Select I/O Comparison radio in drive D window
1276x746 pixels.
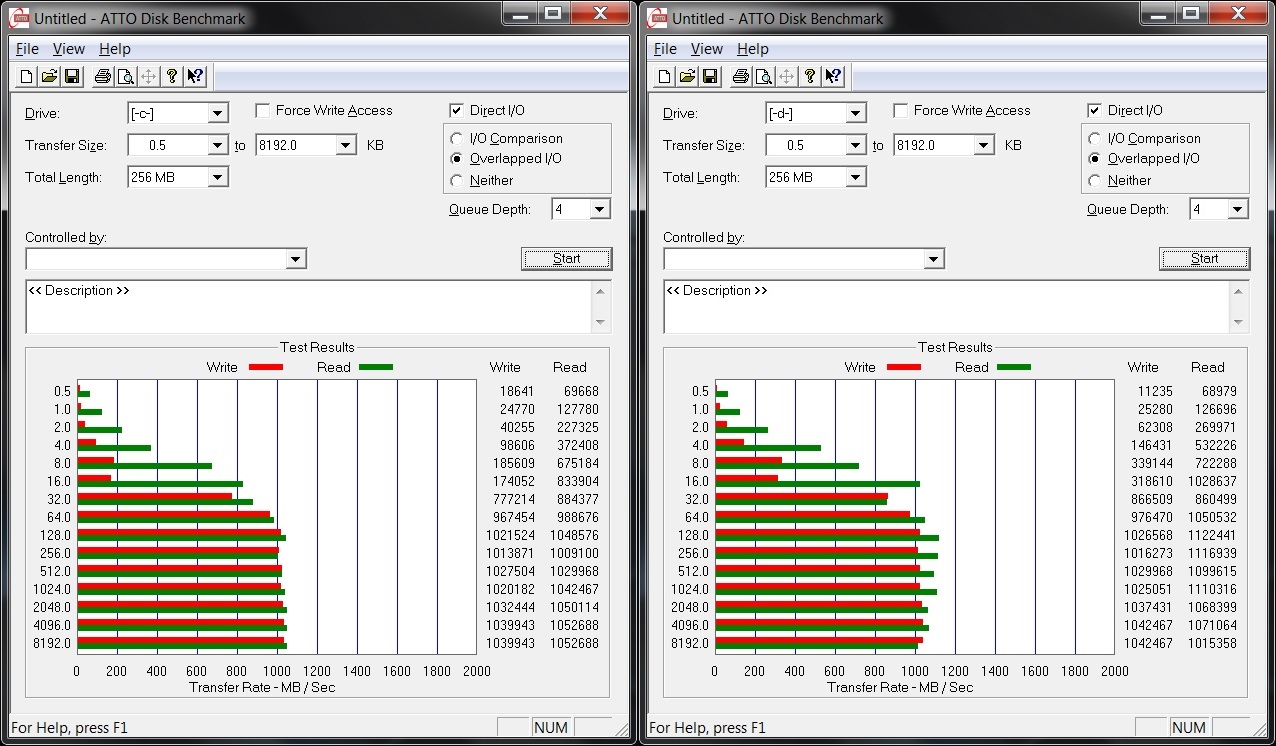click(x=1095, y=139)
